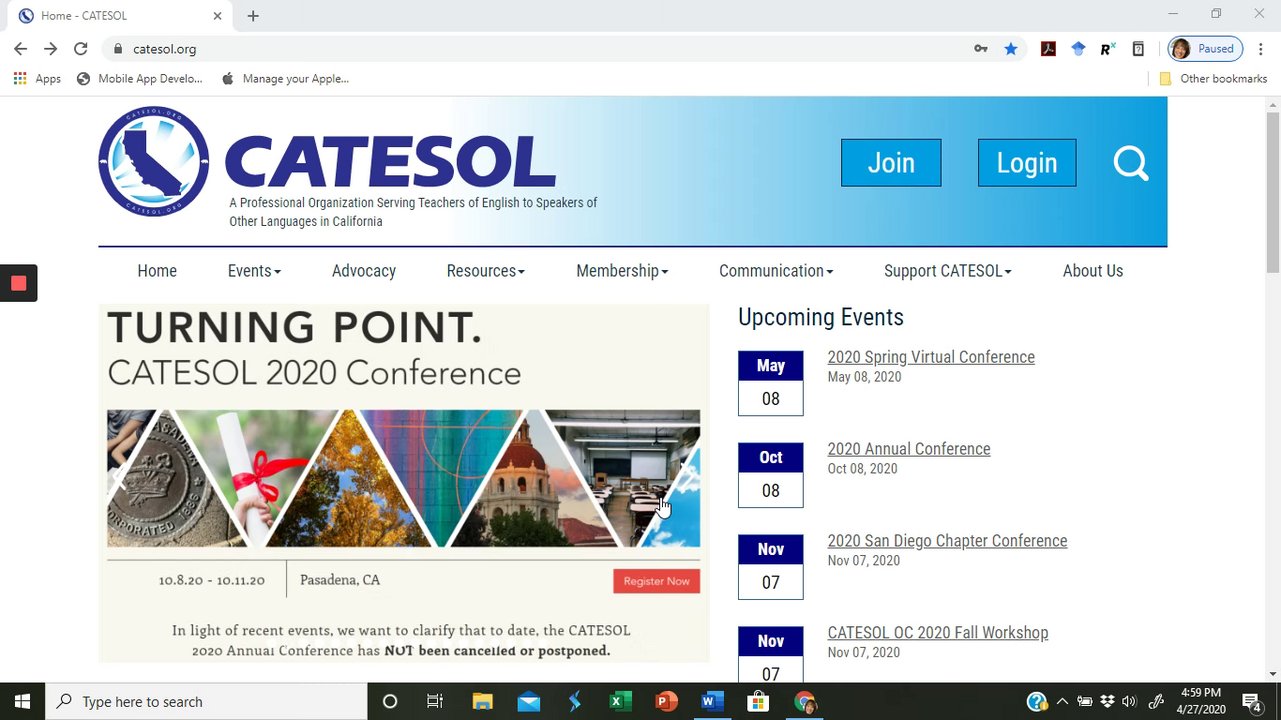Open 2020 San Diego Chapter Conference link
Viewport: 1281px width, 720px height.
click(947, 541)
